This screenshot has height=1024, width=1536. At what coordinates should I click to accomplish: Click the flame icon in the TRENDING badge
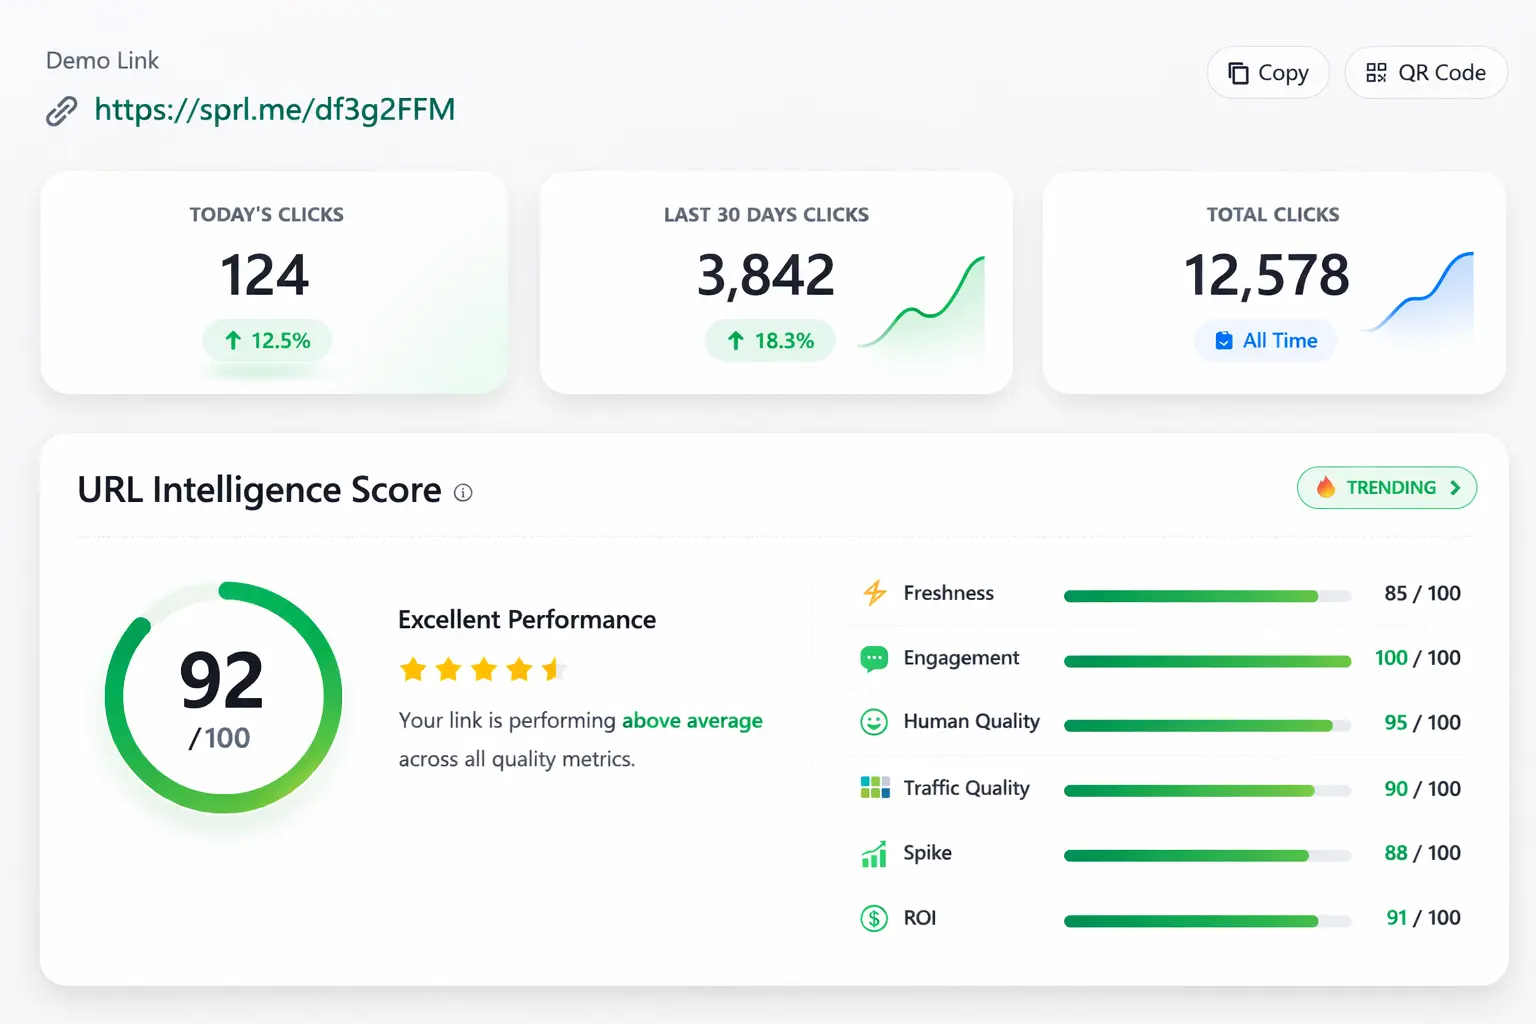tap(1327, 488)
